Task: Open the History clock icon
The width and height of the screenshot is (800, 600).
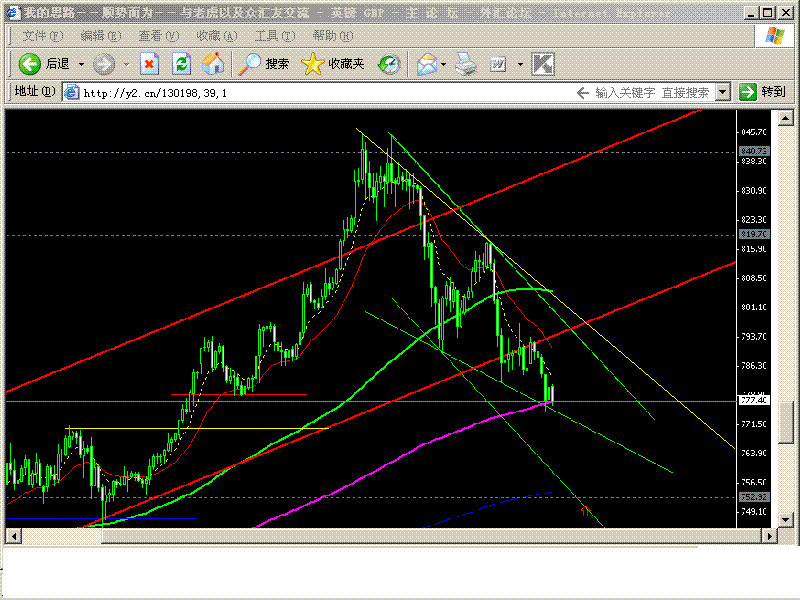Action: pos(389,64)
